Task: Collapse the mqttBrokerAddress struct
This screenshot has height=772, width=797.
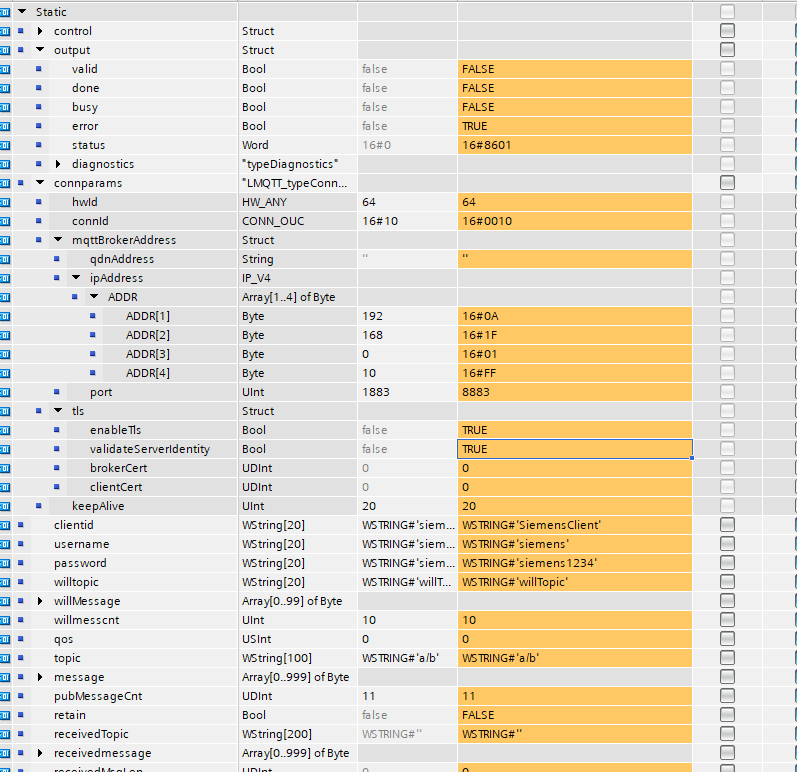Action: coord(58,240)
